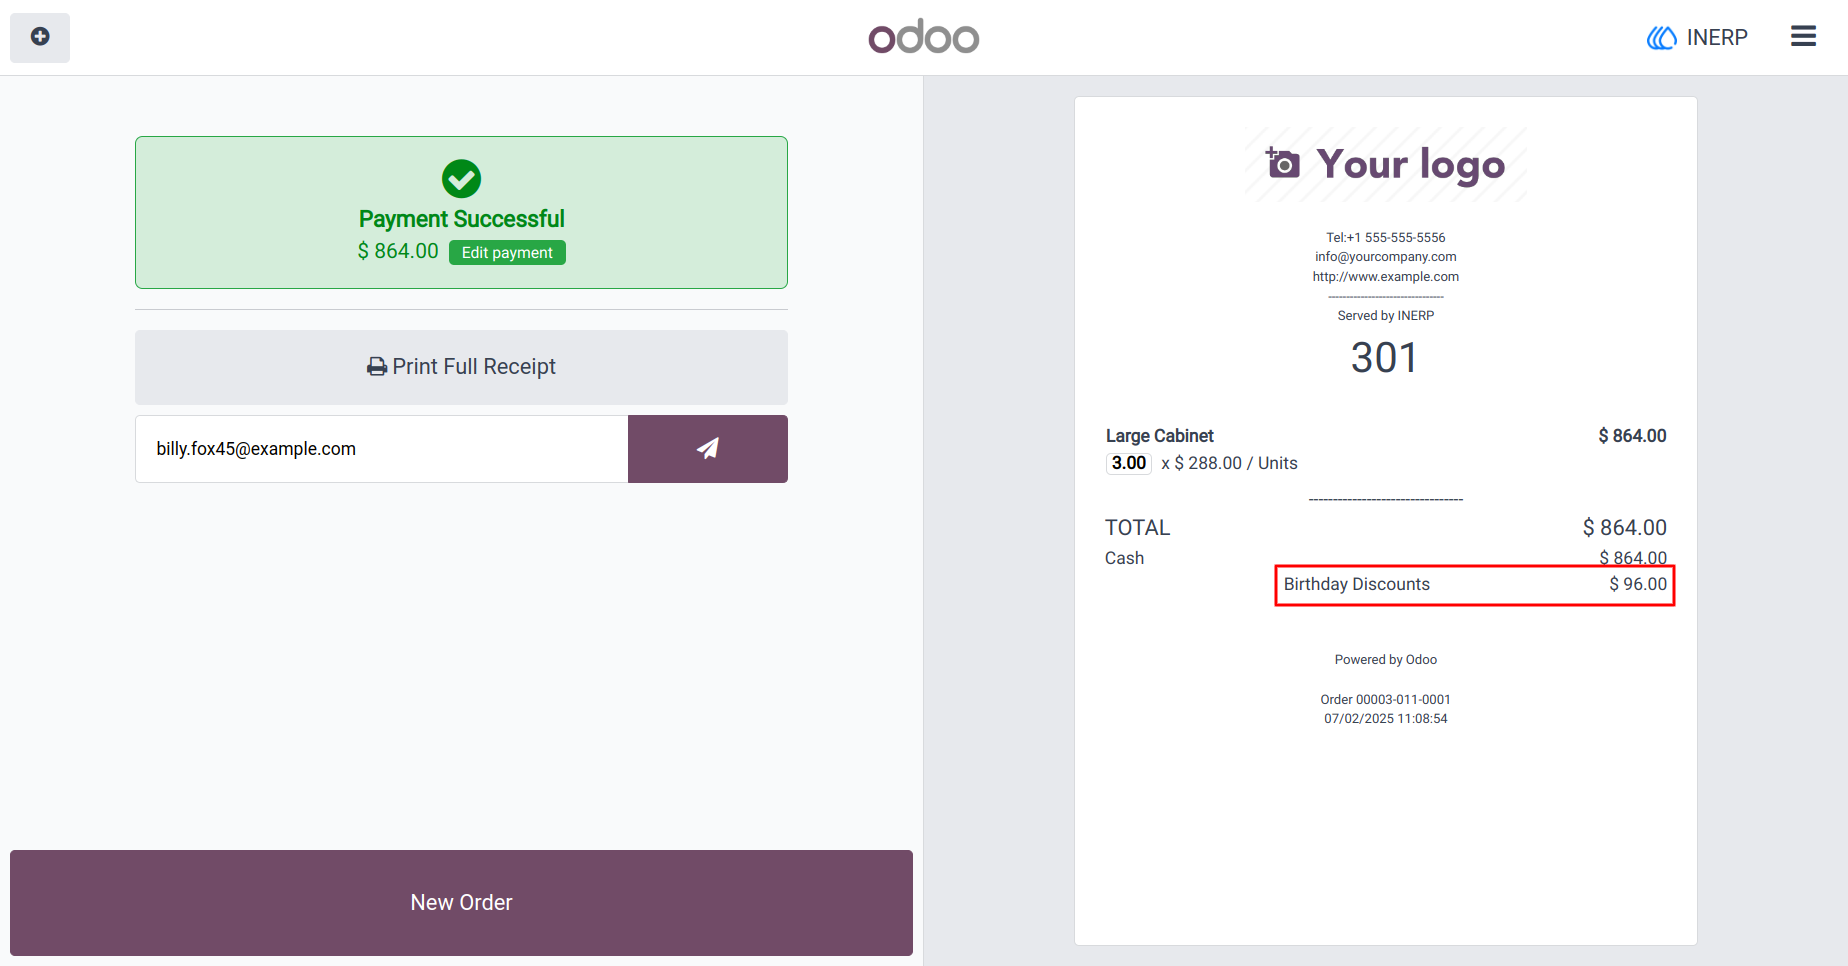
Task: Click the INERP droplet logo icon
Action: (x=1661, y=38)
